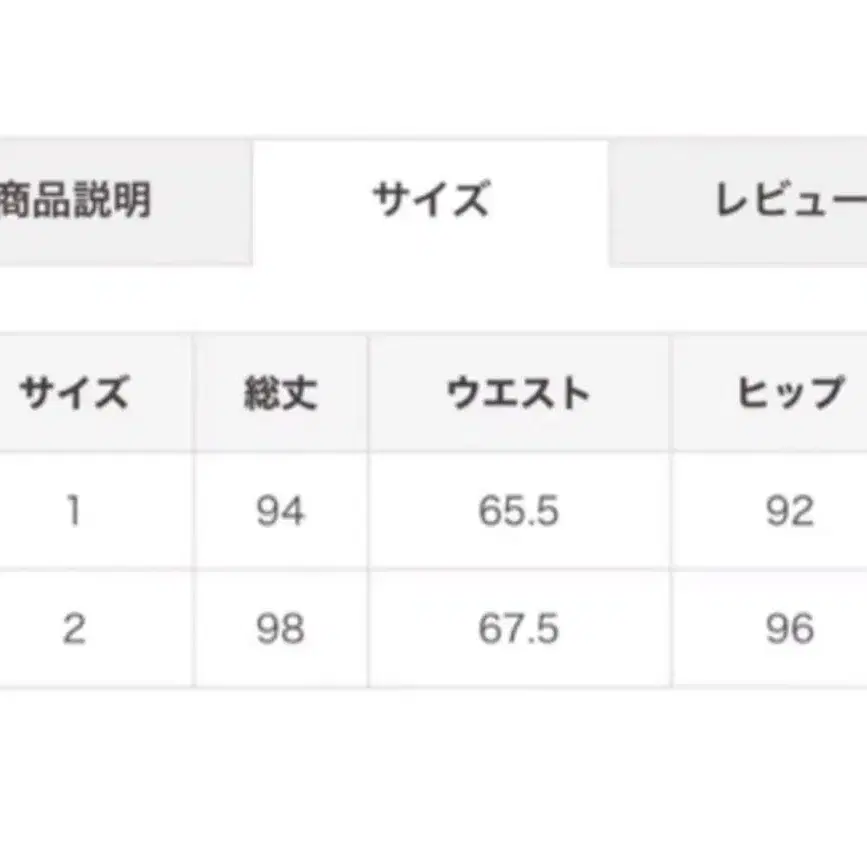Click the ウエスト column header
867x867 pixels.
pos(519,391)
